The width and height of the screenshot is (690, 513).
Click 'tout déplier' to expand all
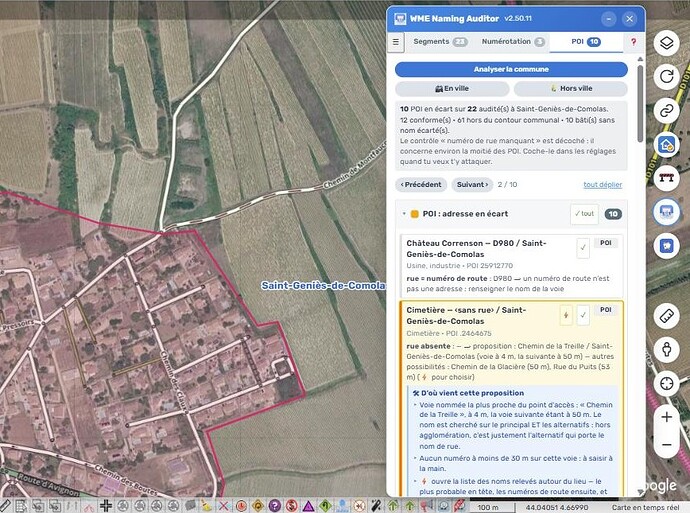602,185
